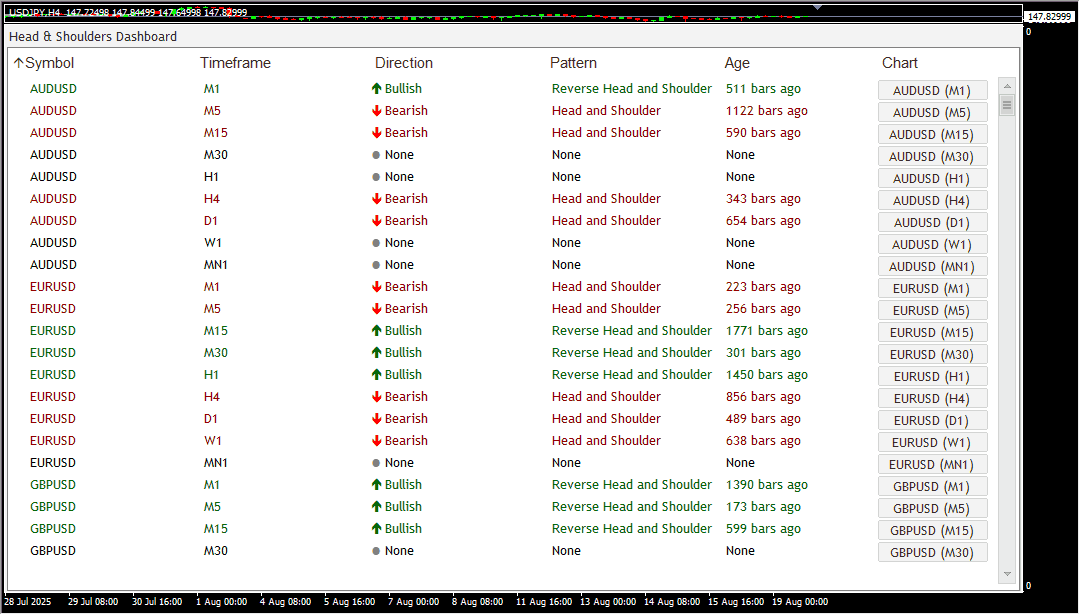Viewport: 1080px width, 615px height.
Task: Click the red bearish arrow in EURUSD W1 row
Action: click(x=376, y=441)
